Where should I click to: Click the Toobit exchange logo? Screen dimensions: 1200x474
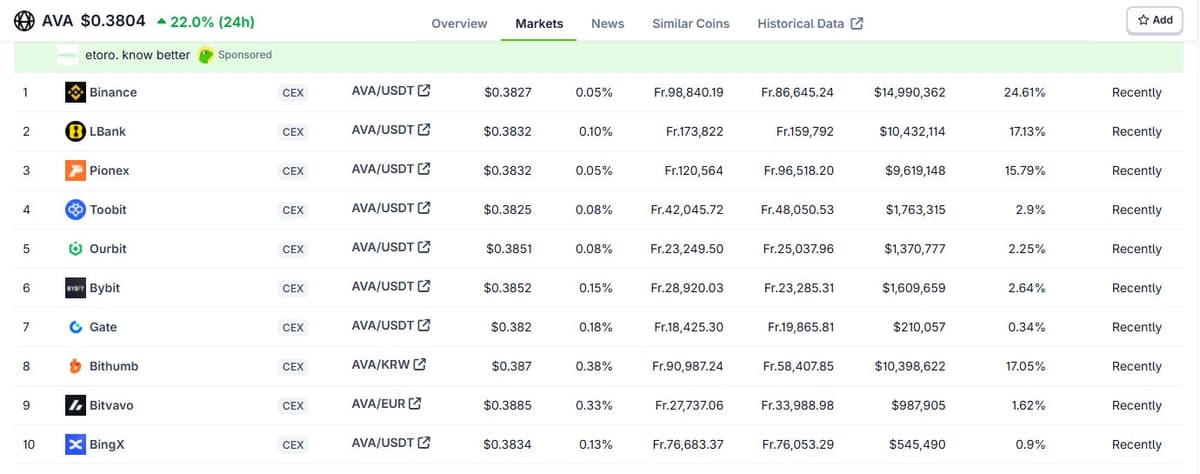75,209
